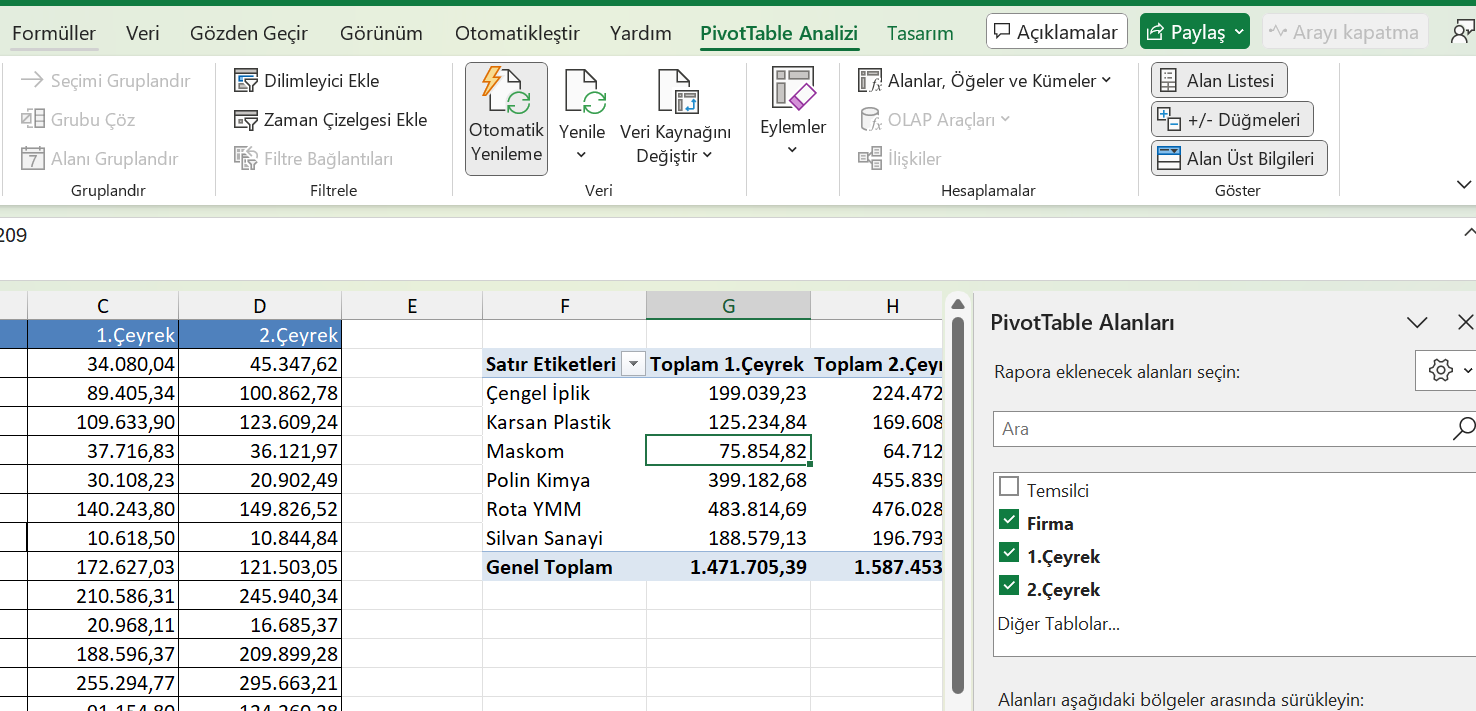Check the Temsilci field checkbox

click(x=1009, y=488)
